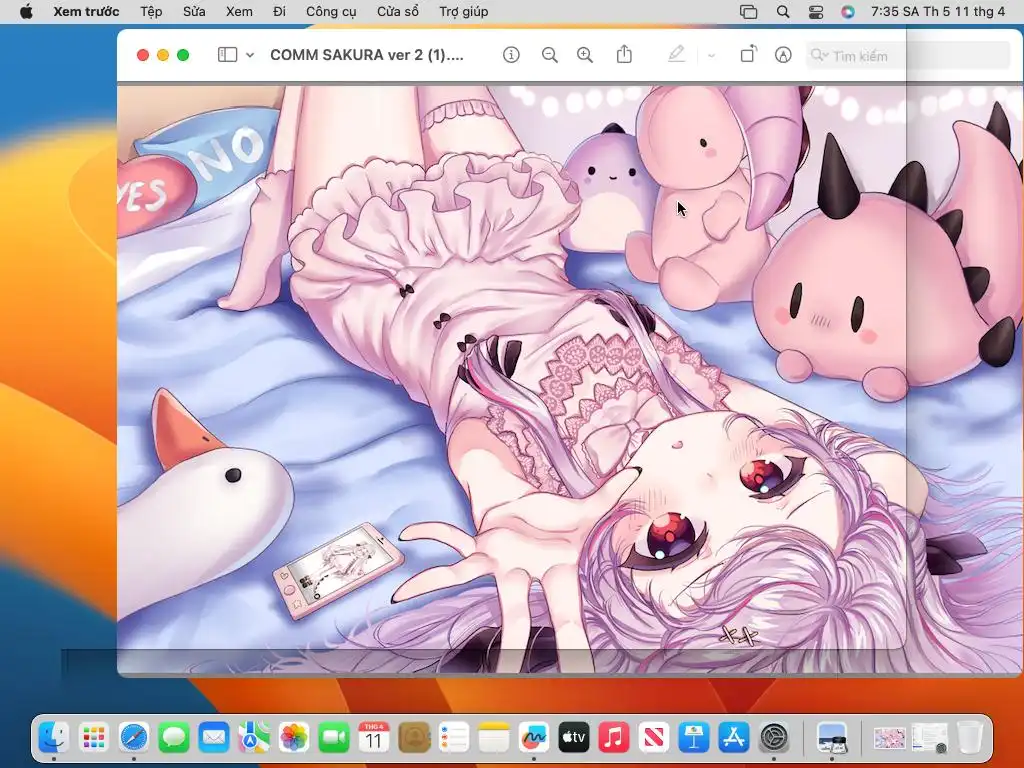
Task: Open Finder from the Dock
Action: (x=54, y=737)
